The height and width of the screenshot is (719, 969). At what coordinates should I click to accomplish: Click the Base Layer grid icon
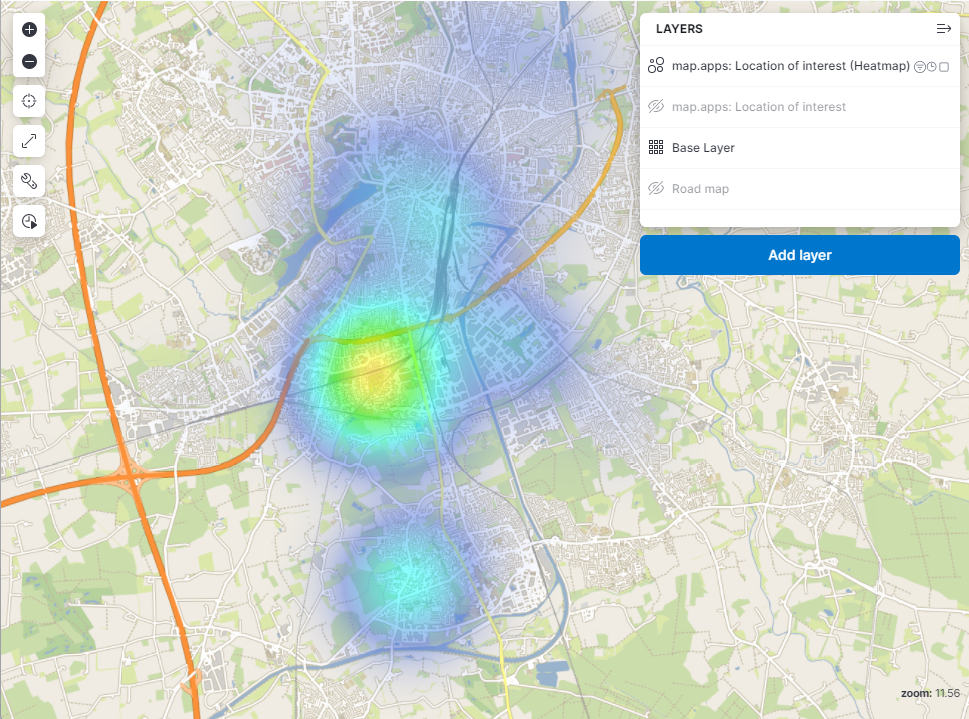(656, 147)
